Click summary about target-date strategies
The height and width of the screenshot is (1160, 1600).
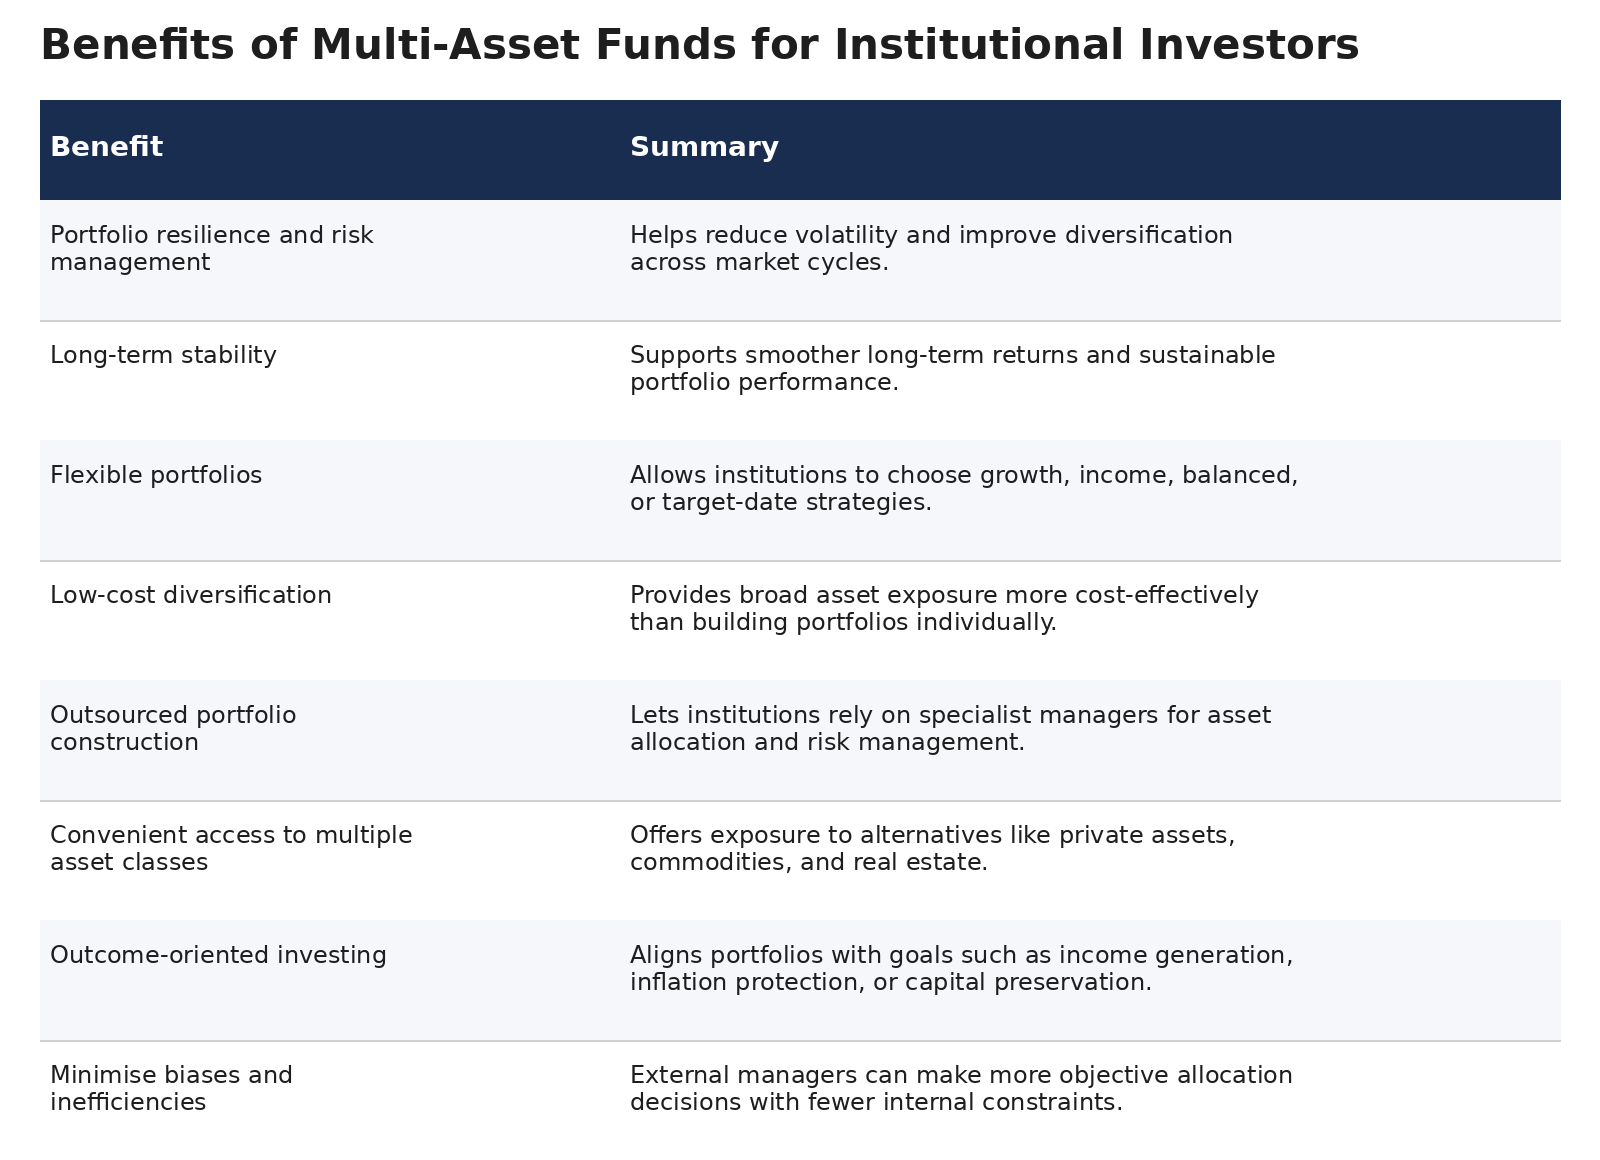pyautogui.click(x=964, y=488)
